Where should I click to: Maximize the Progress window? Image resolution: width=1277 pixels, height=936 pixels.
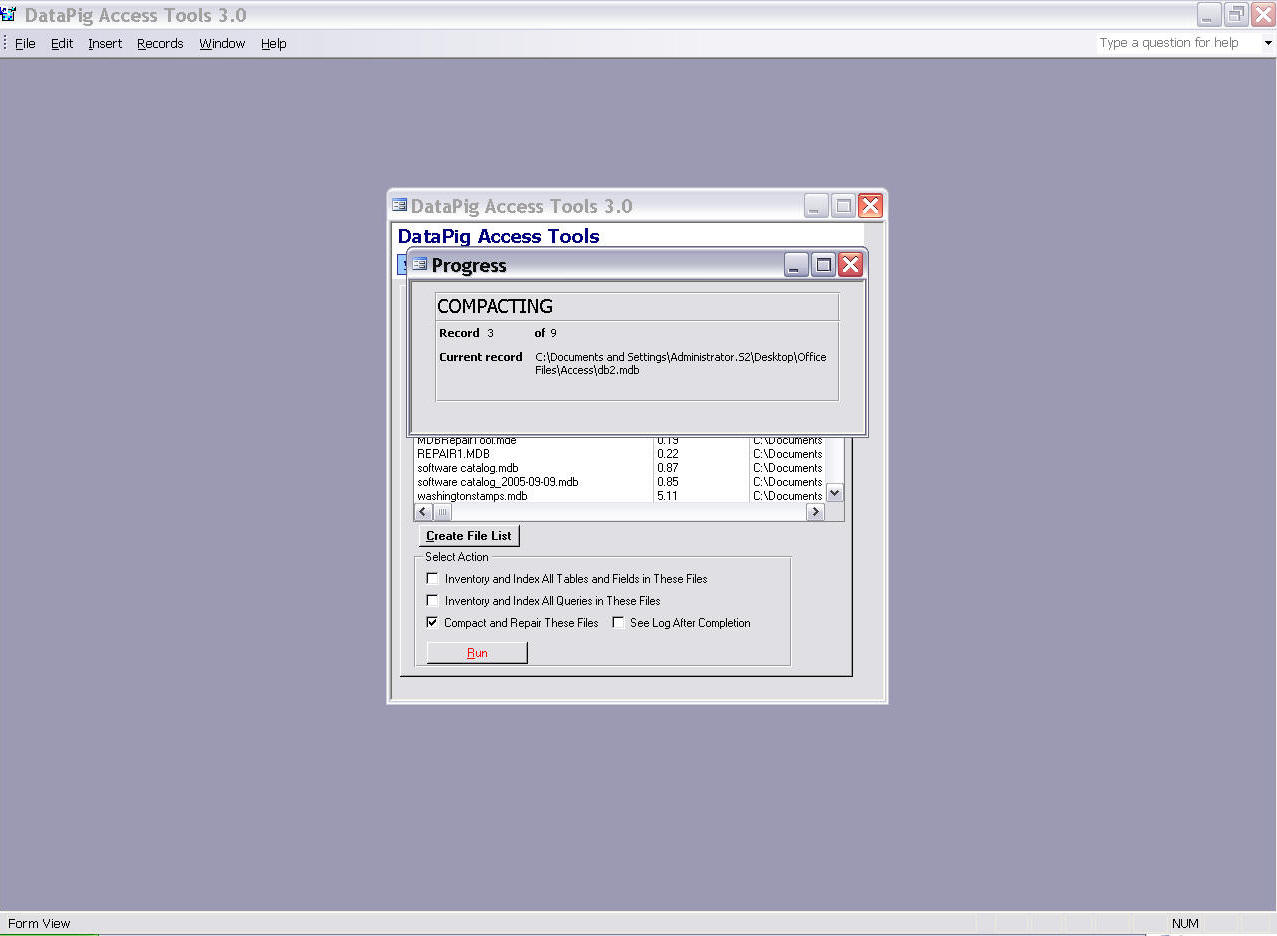pos(823,265)
